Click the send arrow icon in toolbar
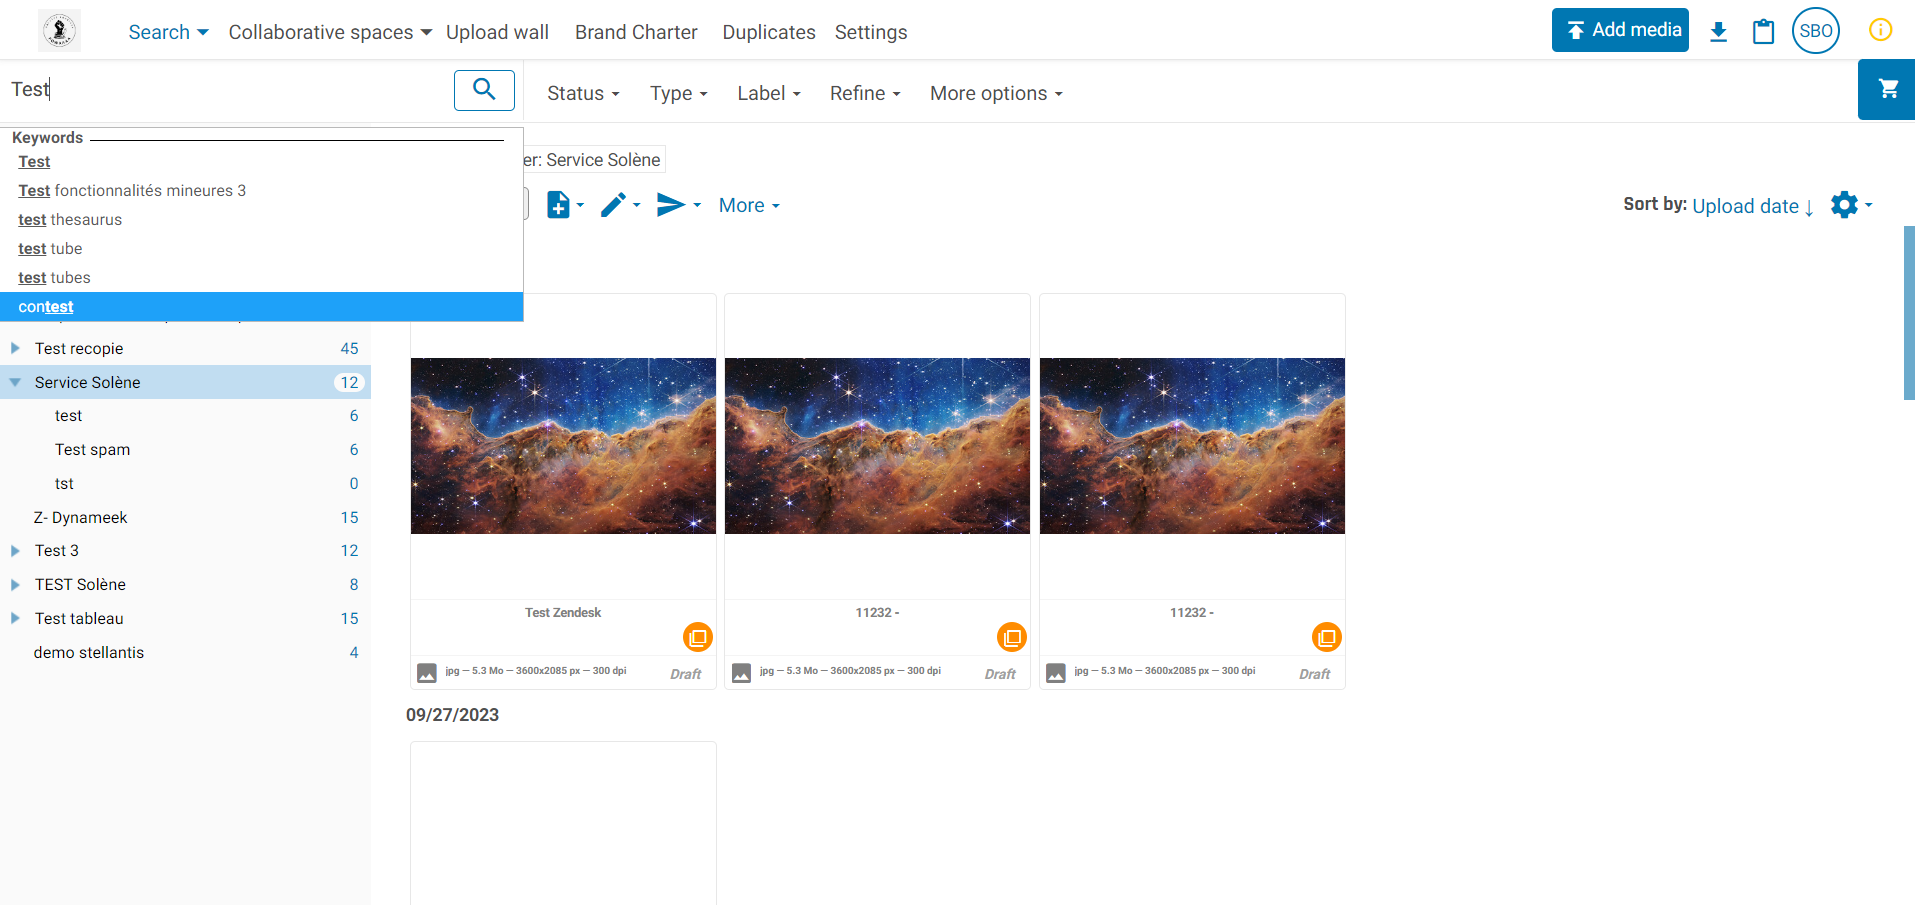1915x905 pixels. click(670, 205)
